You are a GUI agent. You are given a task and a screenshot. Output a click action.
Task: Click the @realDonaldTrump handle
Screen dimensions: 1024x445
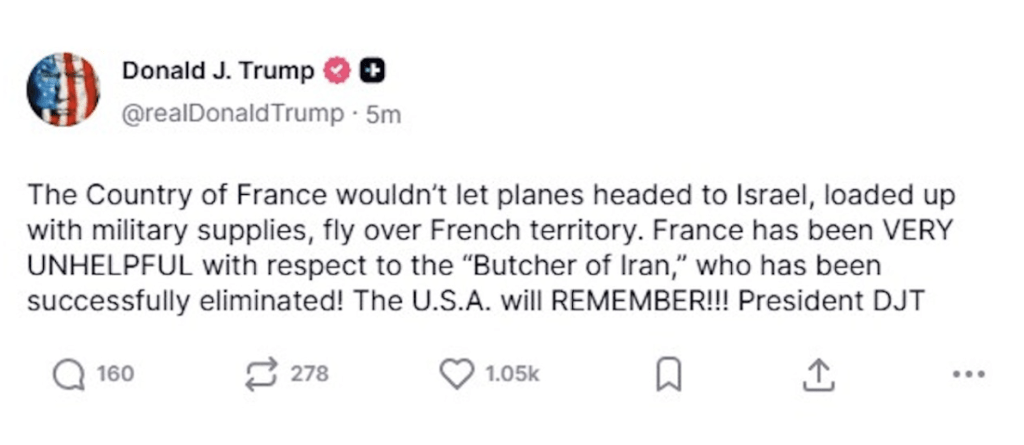(x=231, y=114)
